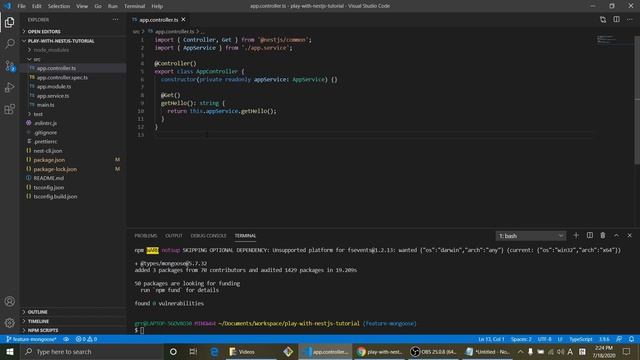Expand the Outline section
Image resolution: width=640 pixels, height=360 pixels.
(73, 312)
